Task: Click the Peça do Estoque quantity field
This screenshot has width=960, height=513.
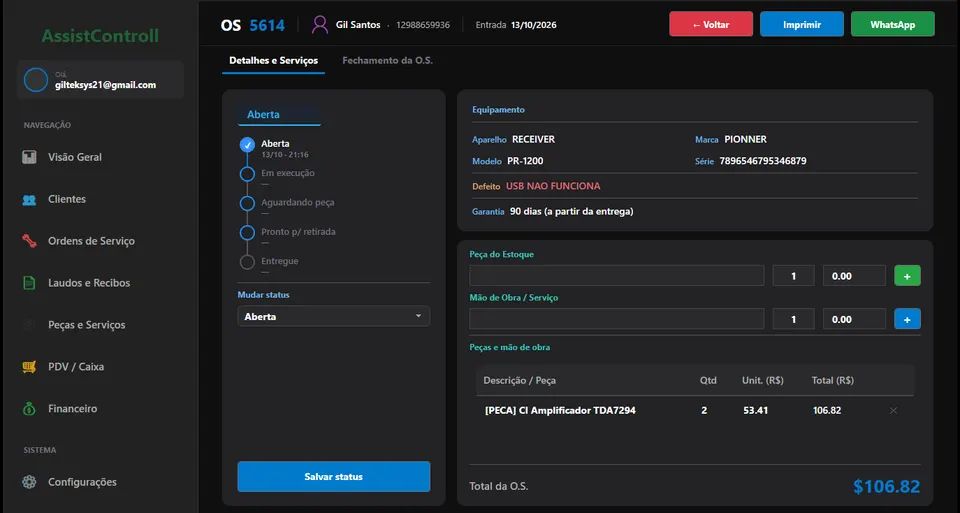Action: (x=793, y=276)
